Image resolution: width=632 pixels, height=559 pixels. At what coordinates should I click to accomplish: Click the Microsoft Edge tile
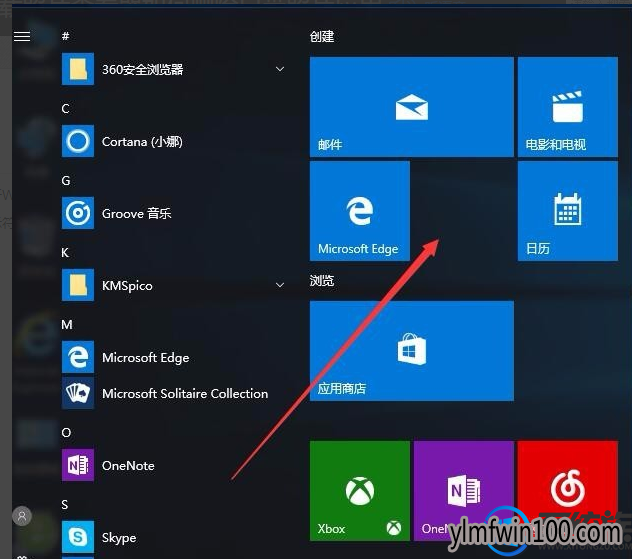pos(360,211)
